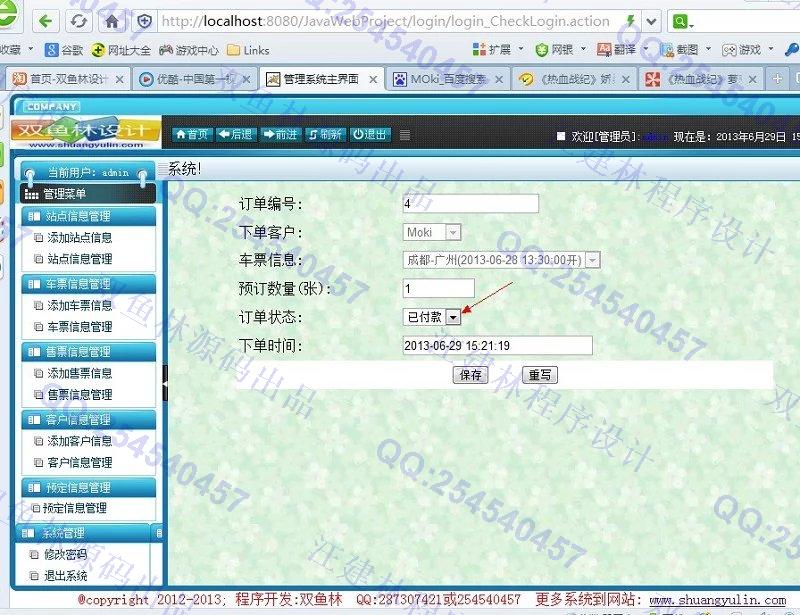Open www.shuangyulin.com footer link
The height and width of the screenshot is (615, 800).
tap(717, 600)
